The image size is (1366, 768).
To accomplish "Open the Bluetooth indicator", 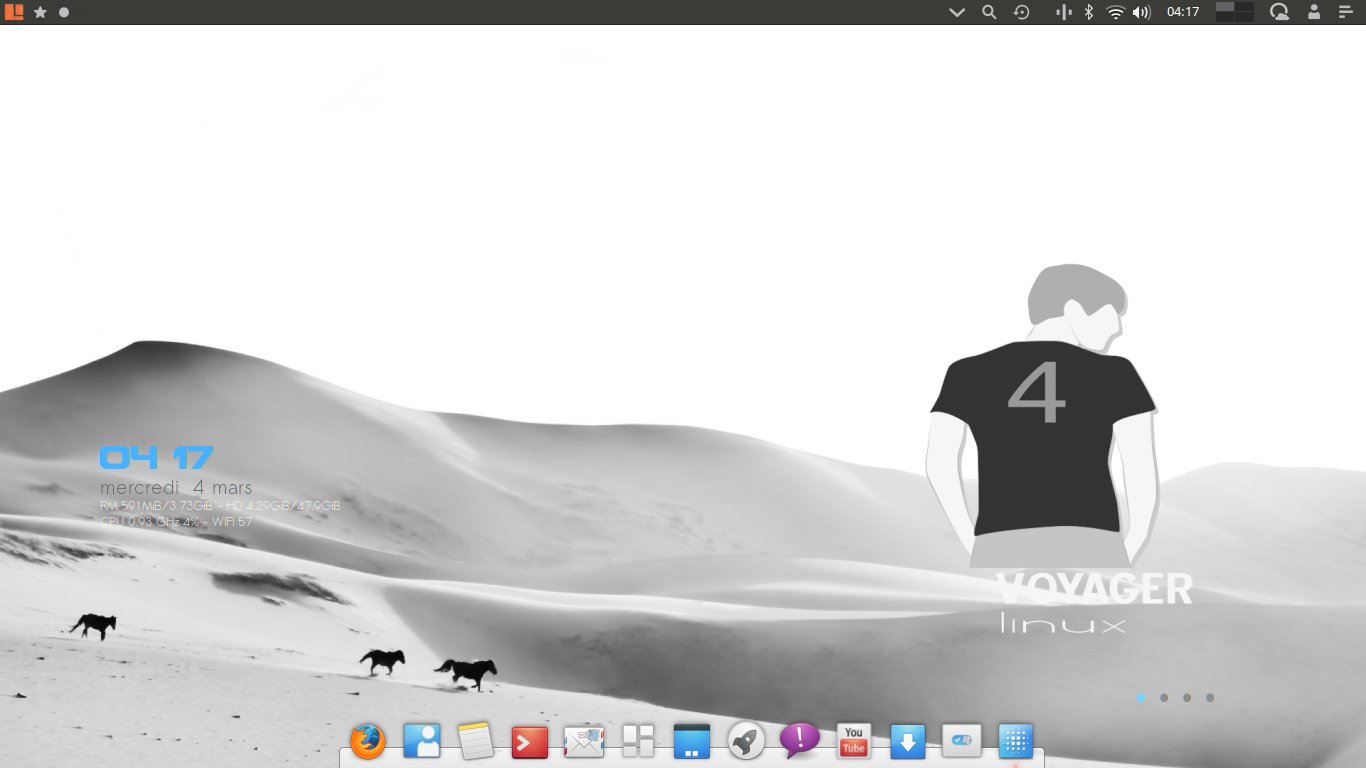I will point(1090,12).
